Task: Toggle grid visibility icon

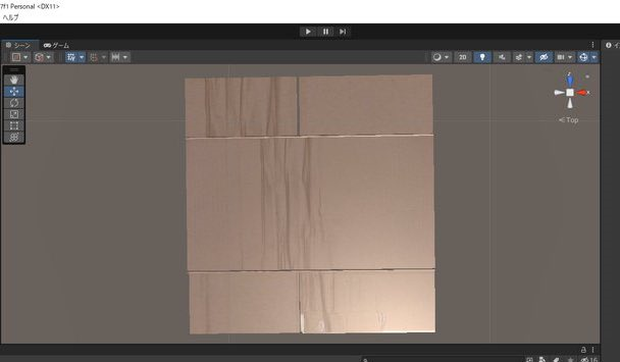Action: click(x=71, y=57)
